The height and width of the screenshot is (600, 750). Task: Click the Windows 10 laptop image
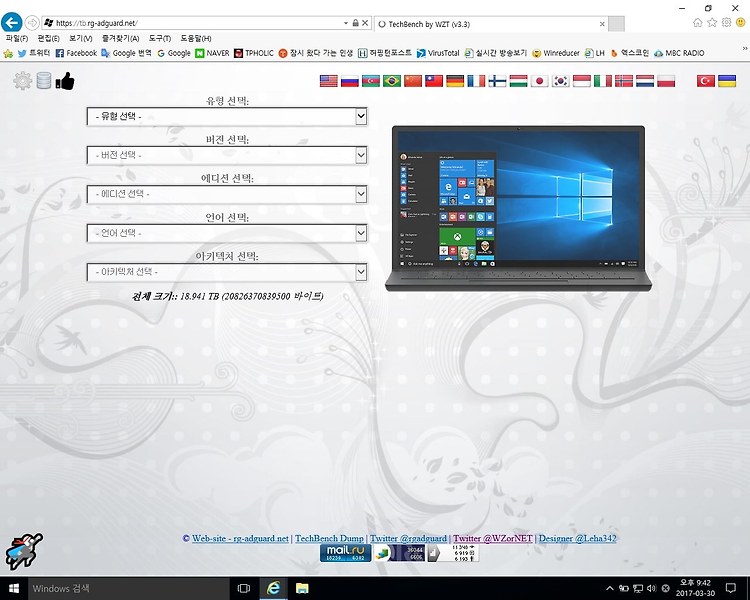[x=518, y=208]
